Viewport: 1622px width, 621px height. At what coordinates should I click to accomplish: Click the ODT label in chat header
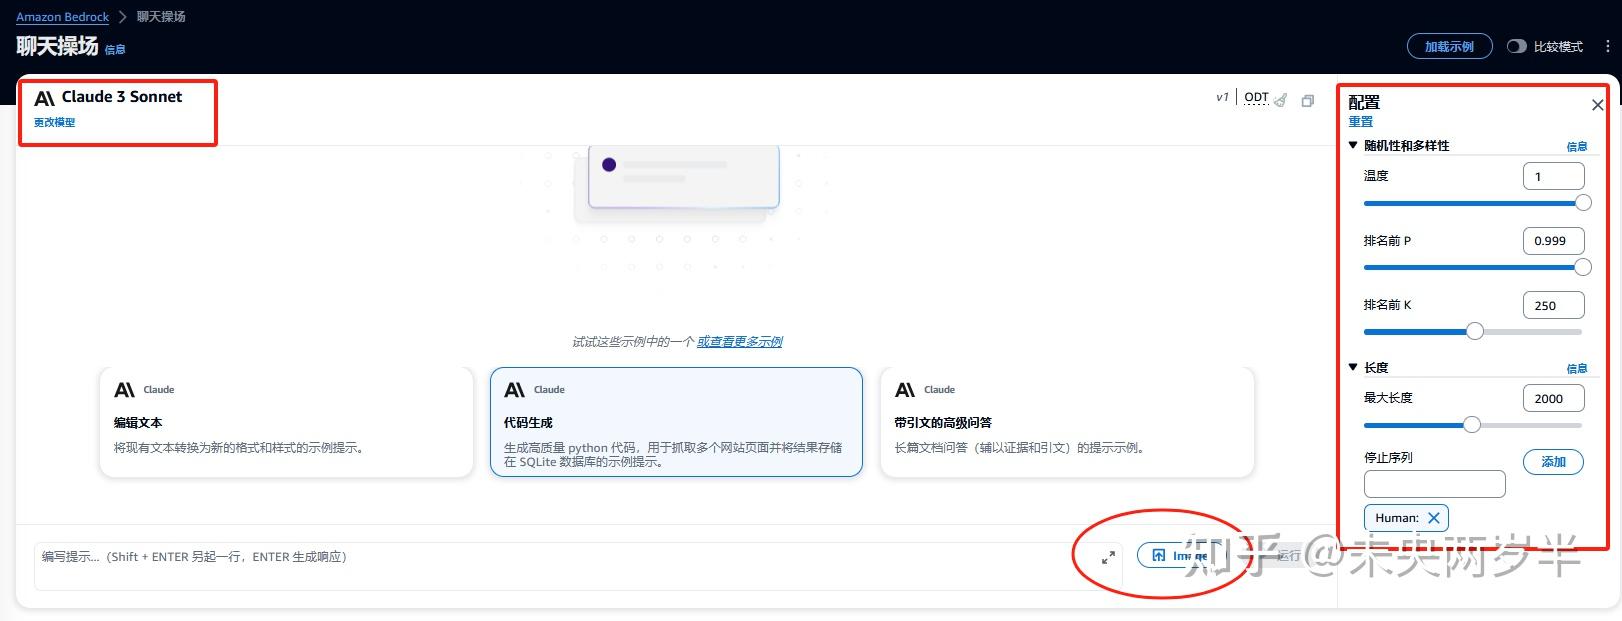pyautogui.click(x=1256, y=97)
